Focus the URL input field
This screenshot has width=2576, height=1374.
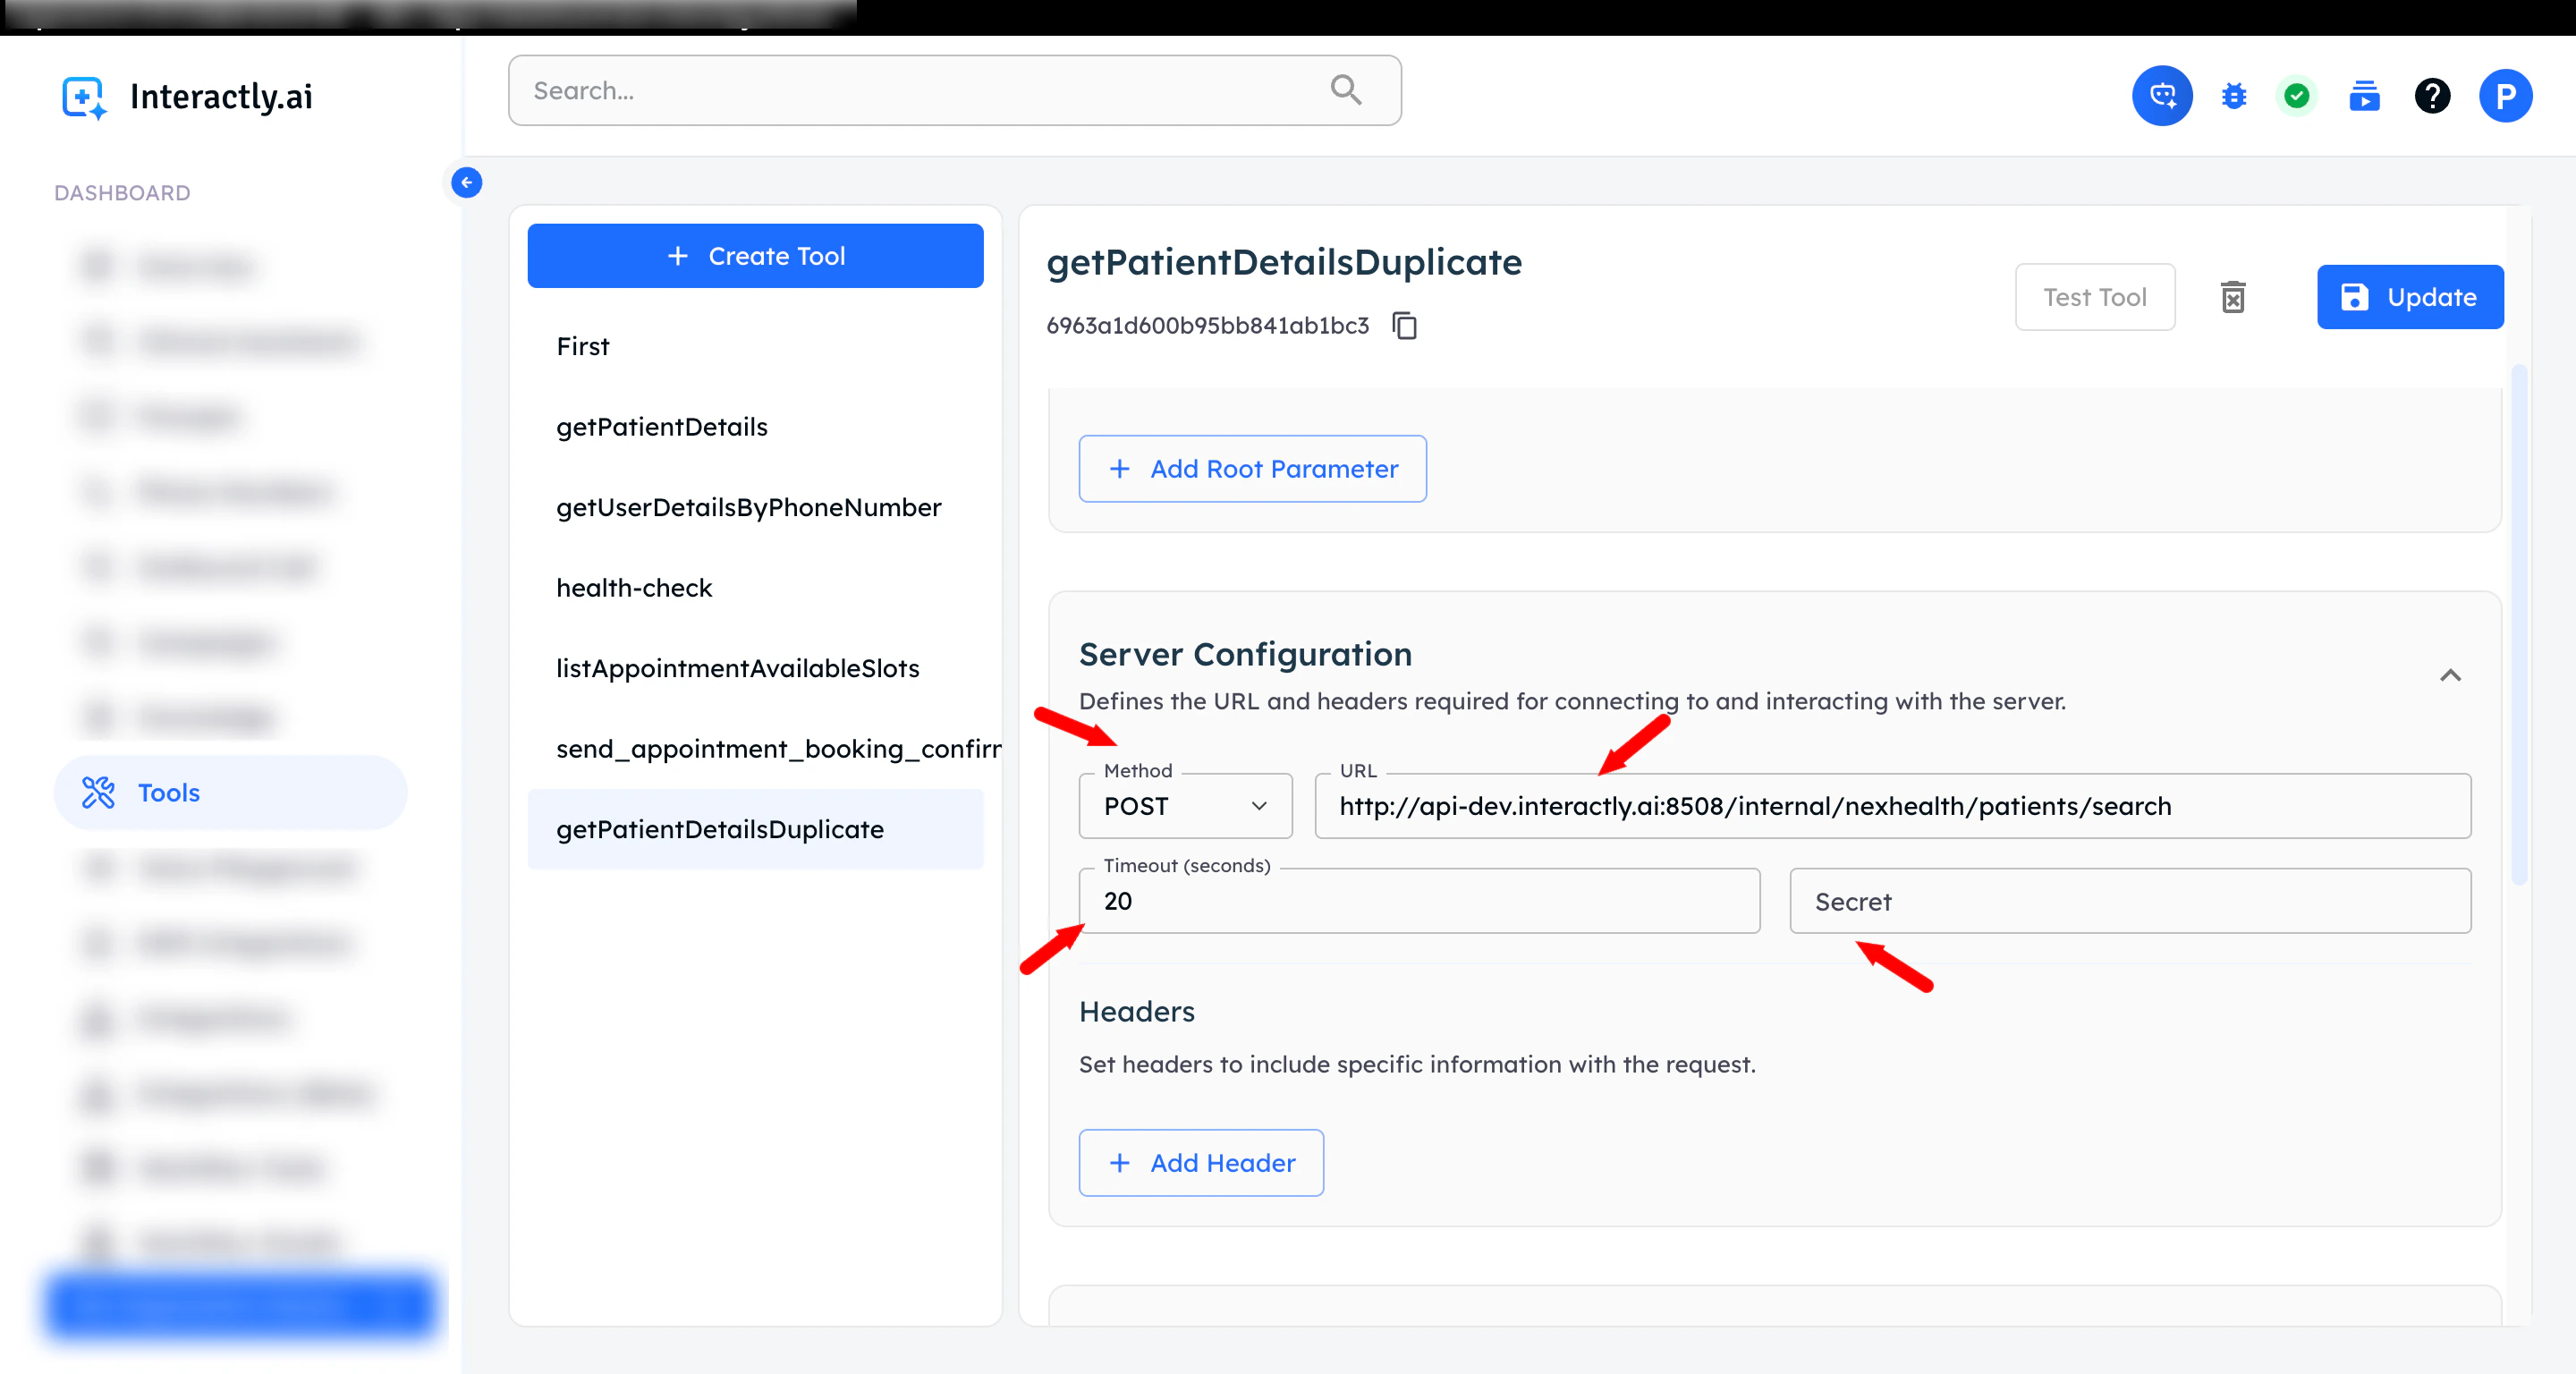point(1892,806)
